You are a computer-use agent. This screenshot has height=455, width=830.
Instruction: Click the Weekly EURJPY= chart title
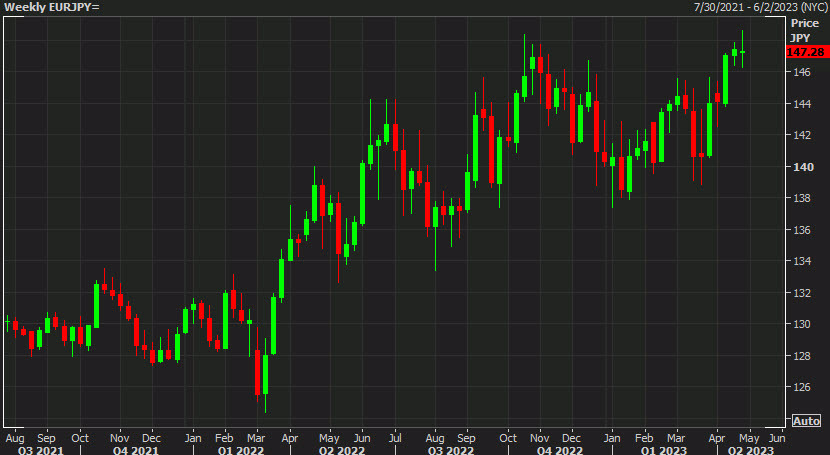pos(51,7)
